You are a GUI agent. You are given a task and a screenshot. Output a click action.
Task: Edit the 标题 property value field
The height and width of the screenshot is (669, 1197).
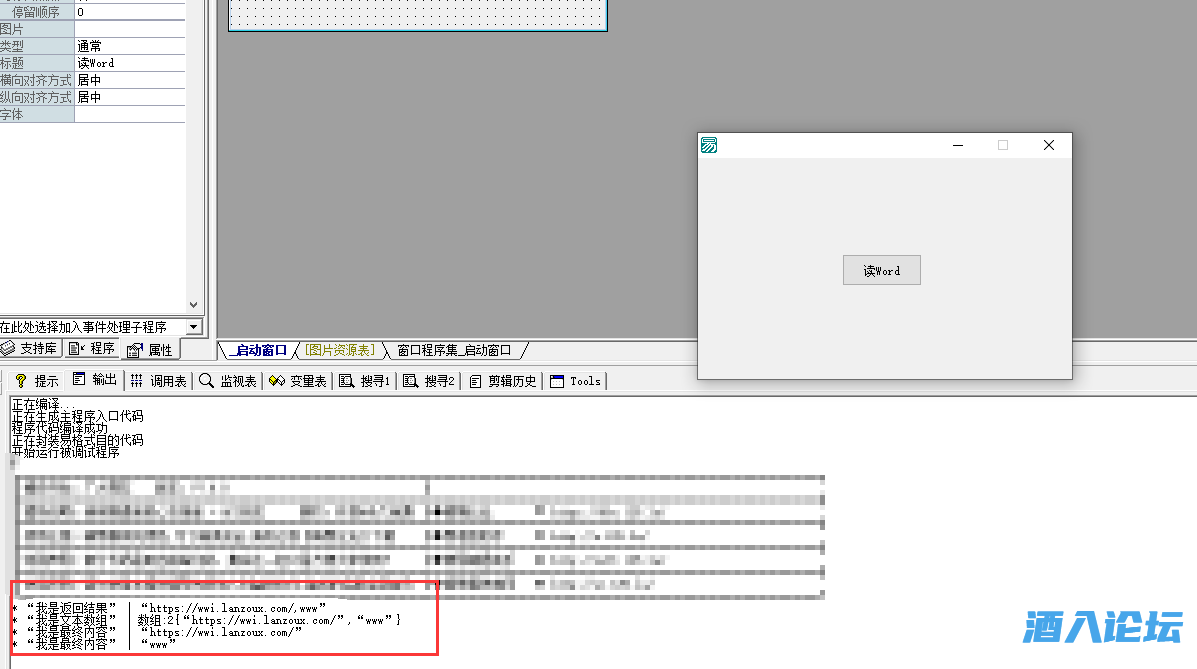point(130,63)
